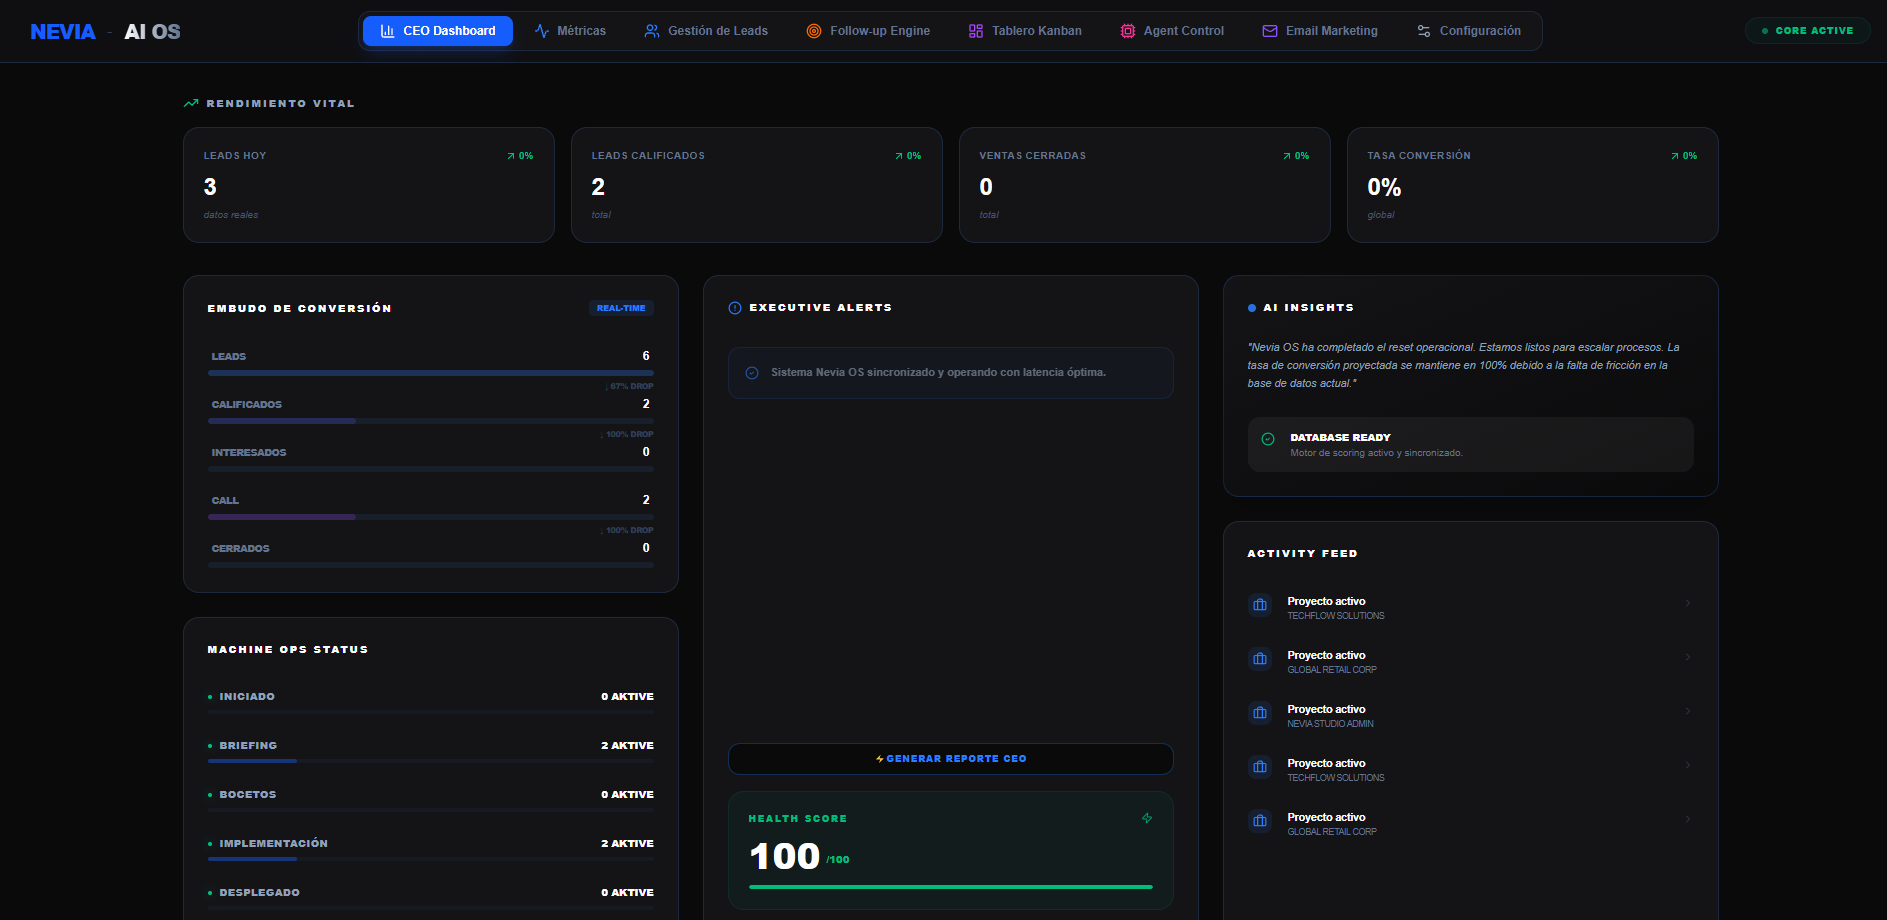Select the IMPLEMENTACIÓN machine ops row
Viewport: 1887px width, 920px height.
pyautogui.click(x=431, y=847)
